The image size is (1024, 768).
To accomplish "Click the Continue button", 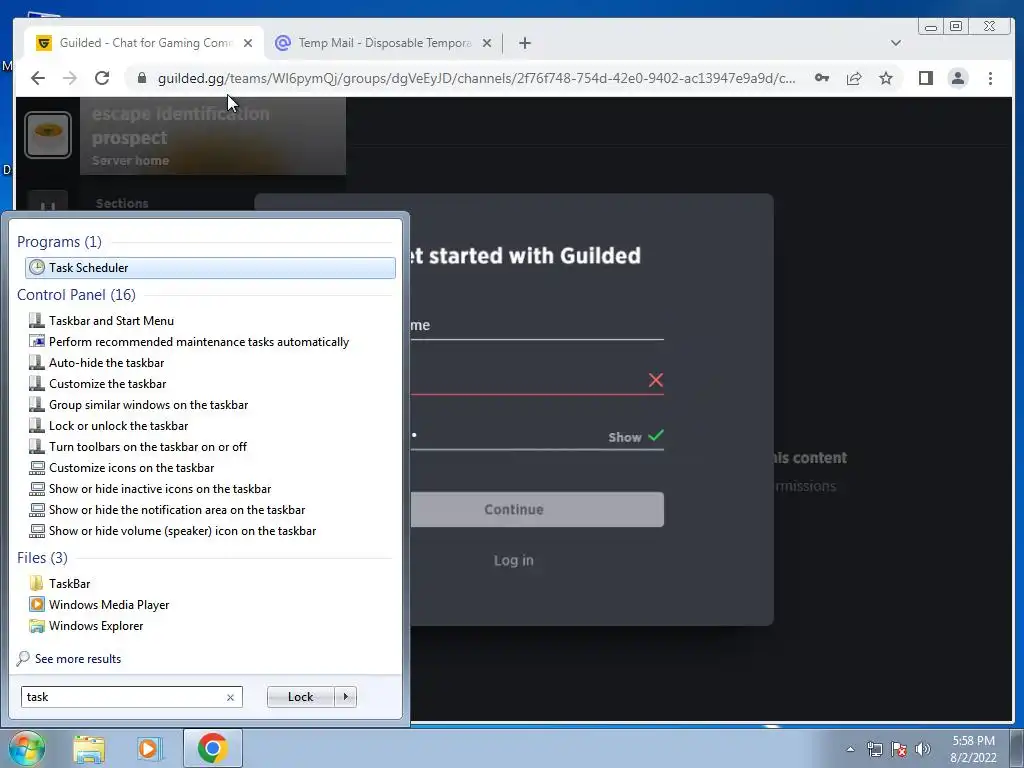I will point(537,509).
